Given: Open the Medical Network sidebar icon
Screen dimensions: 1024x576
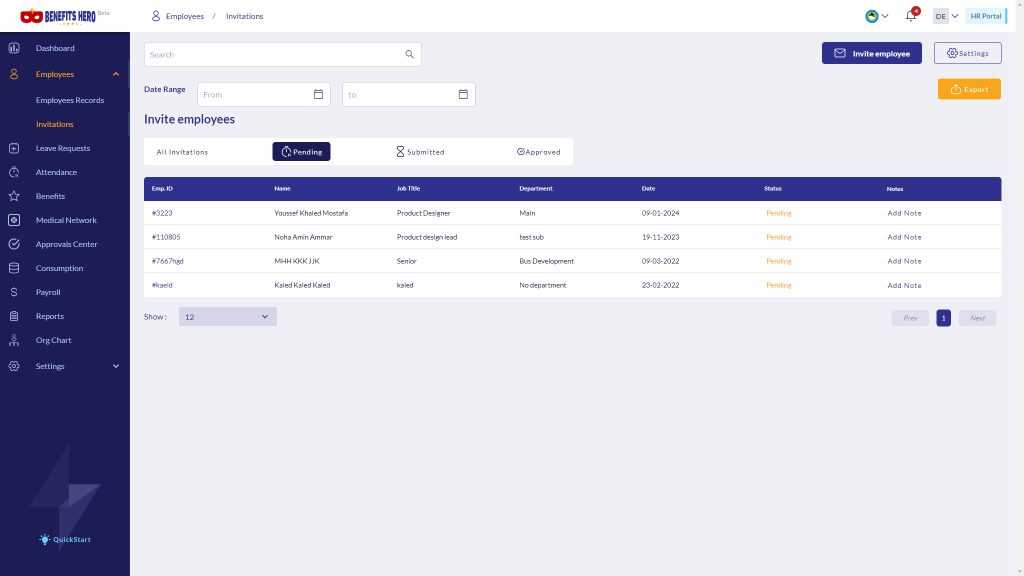Looking at the screenshot, I should pyautogui.click(x=14, y=220).
